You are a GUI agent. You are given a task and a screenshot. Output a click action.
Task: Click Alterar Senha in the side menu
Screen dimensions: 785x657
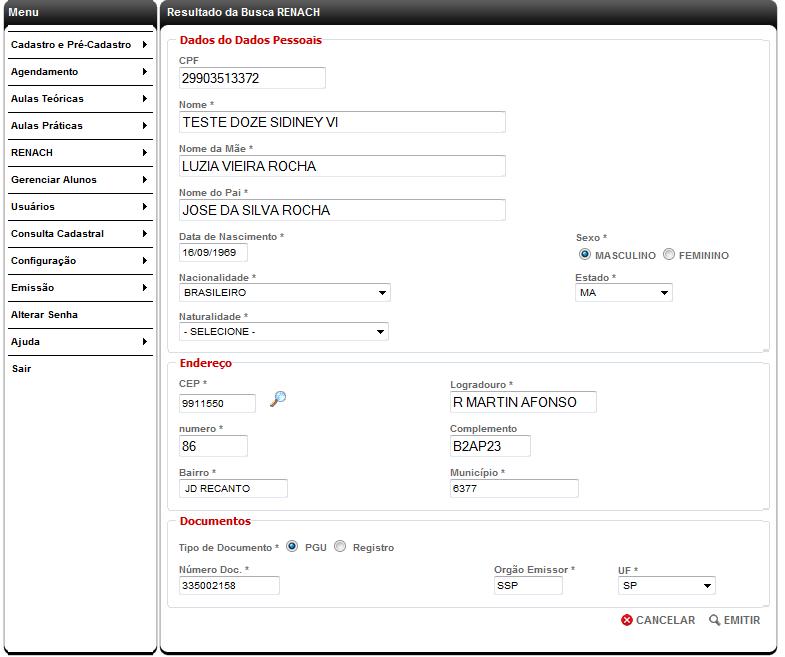tap(44, 315)
